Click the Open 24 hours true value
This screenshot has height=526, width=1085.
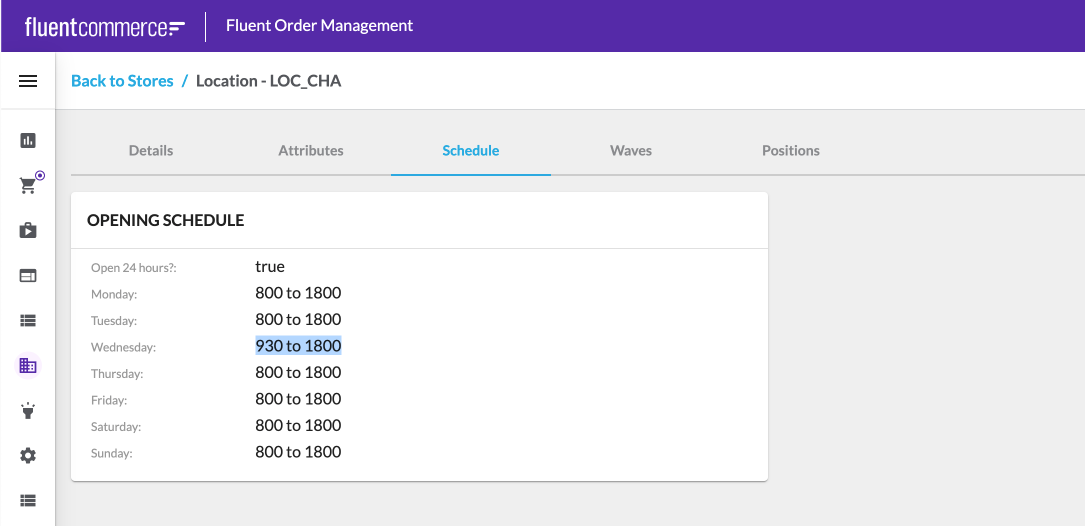click(x=270, y=267)
